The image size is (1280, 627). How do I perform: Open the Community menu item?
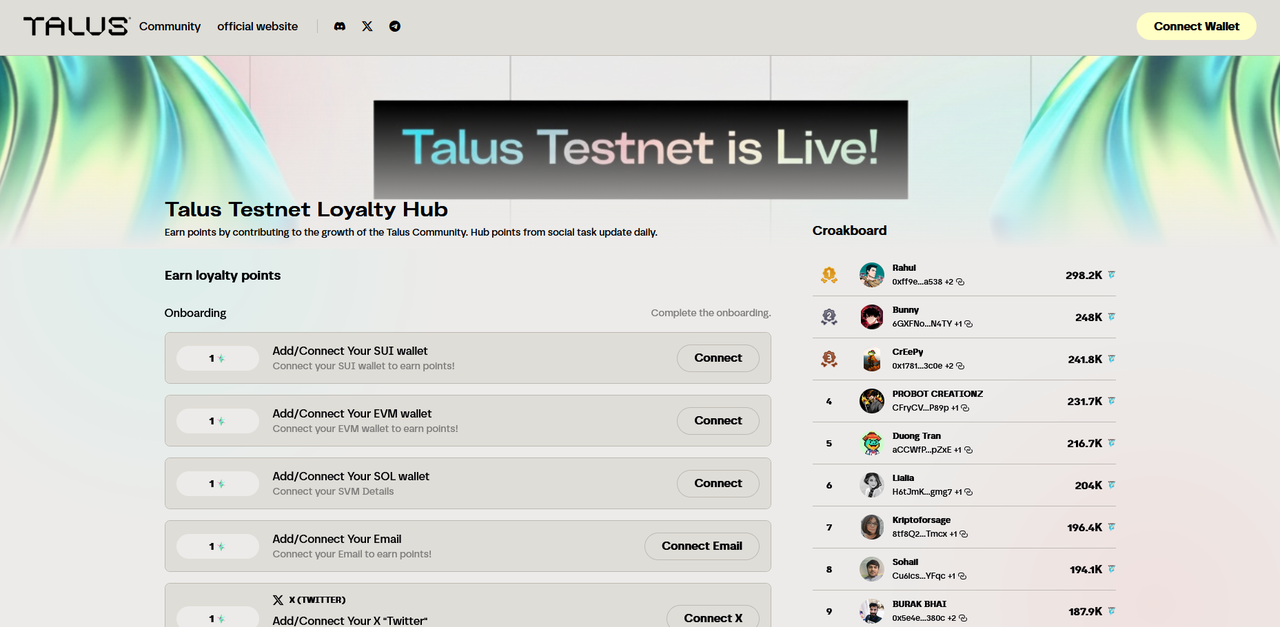pyautogui.click(x=170, y=27)
